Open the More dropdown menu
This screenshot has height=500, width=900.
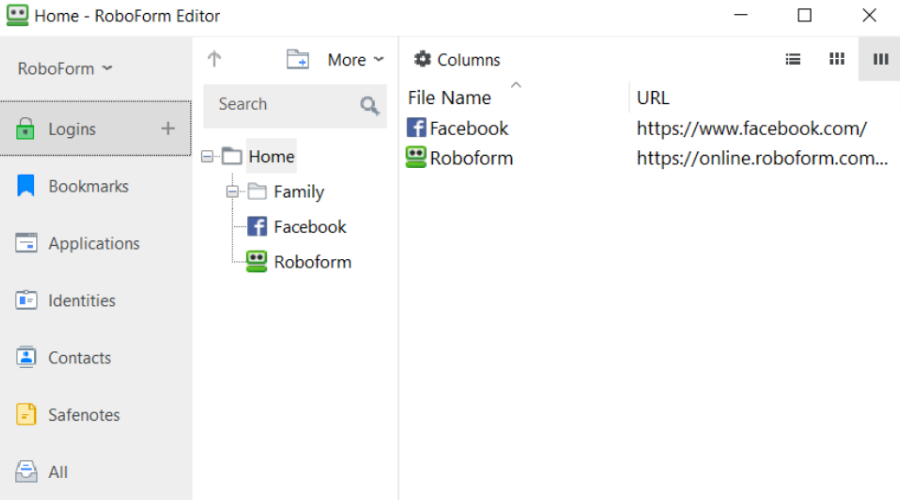pos(356,60)
